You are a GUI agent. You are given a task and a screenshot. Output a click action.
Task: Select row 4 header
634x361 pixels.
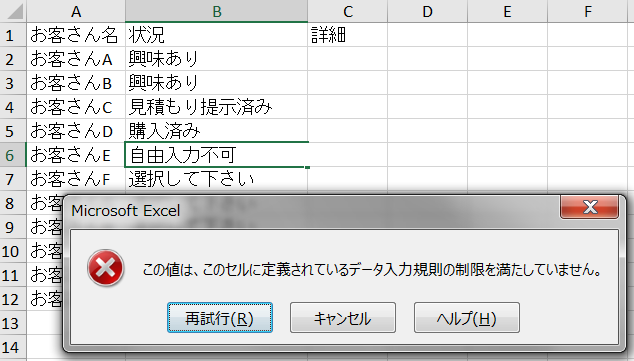13,107
